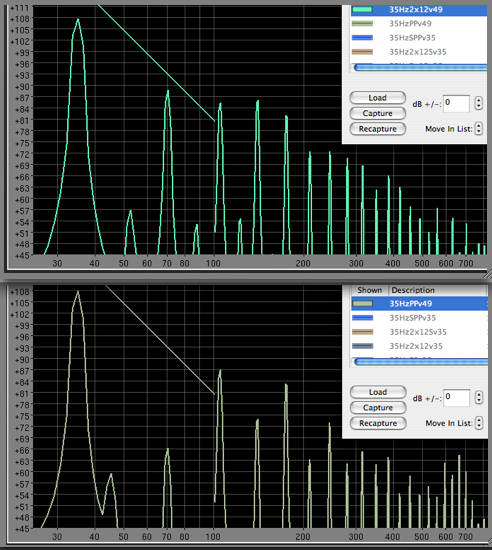This screenshot has width=492, height=550.
Task: Select 35Hz2x12v35 row in bottom list
Action: [x=419, y=346]
